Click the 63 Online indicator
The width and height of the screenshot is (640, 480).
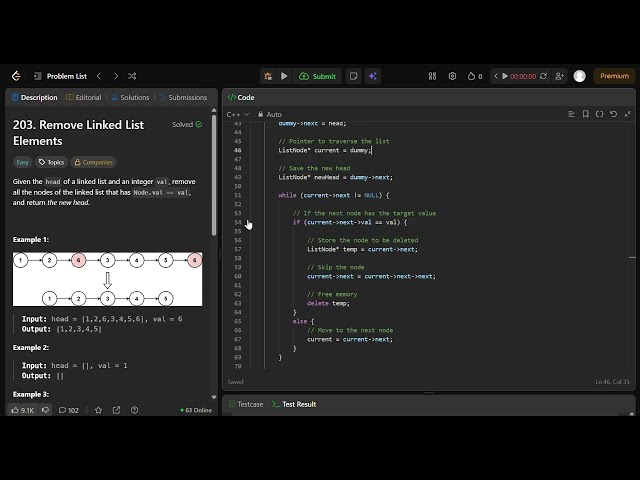[x=196, y=410]
